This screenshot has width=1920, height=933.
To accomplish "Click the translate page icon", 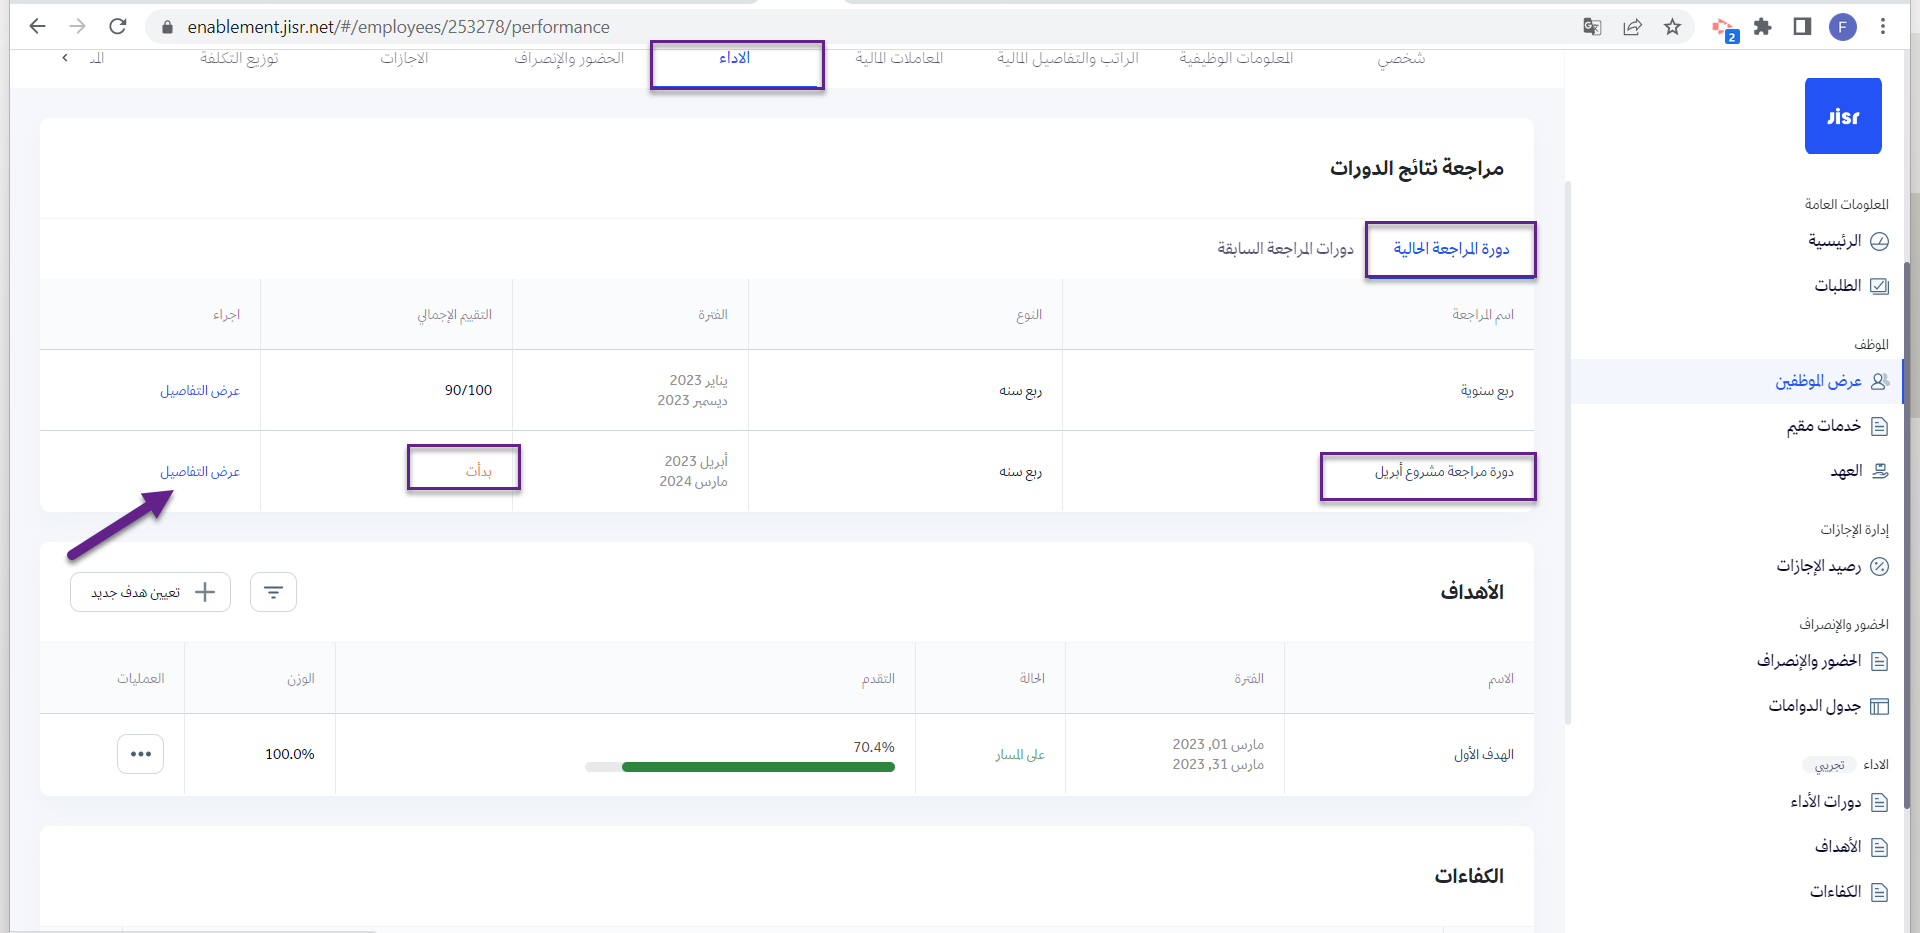I will pos(1592,27).
